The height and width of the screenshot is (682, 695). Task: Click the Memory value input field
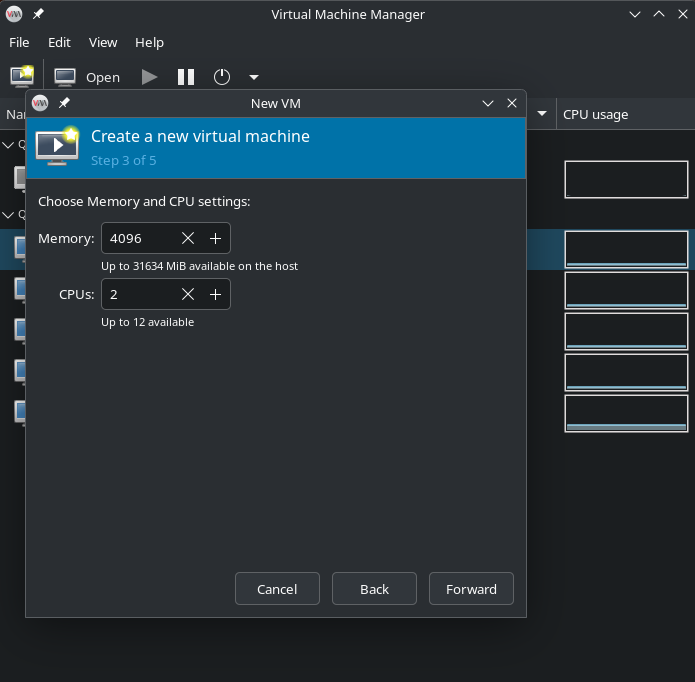138,238
